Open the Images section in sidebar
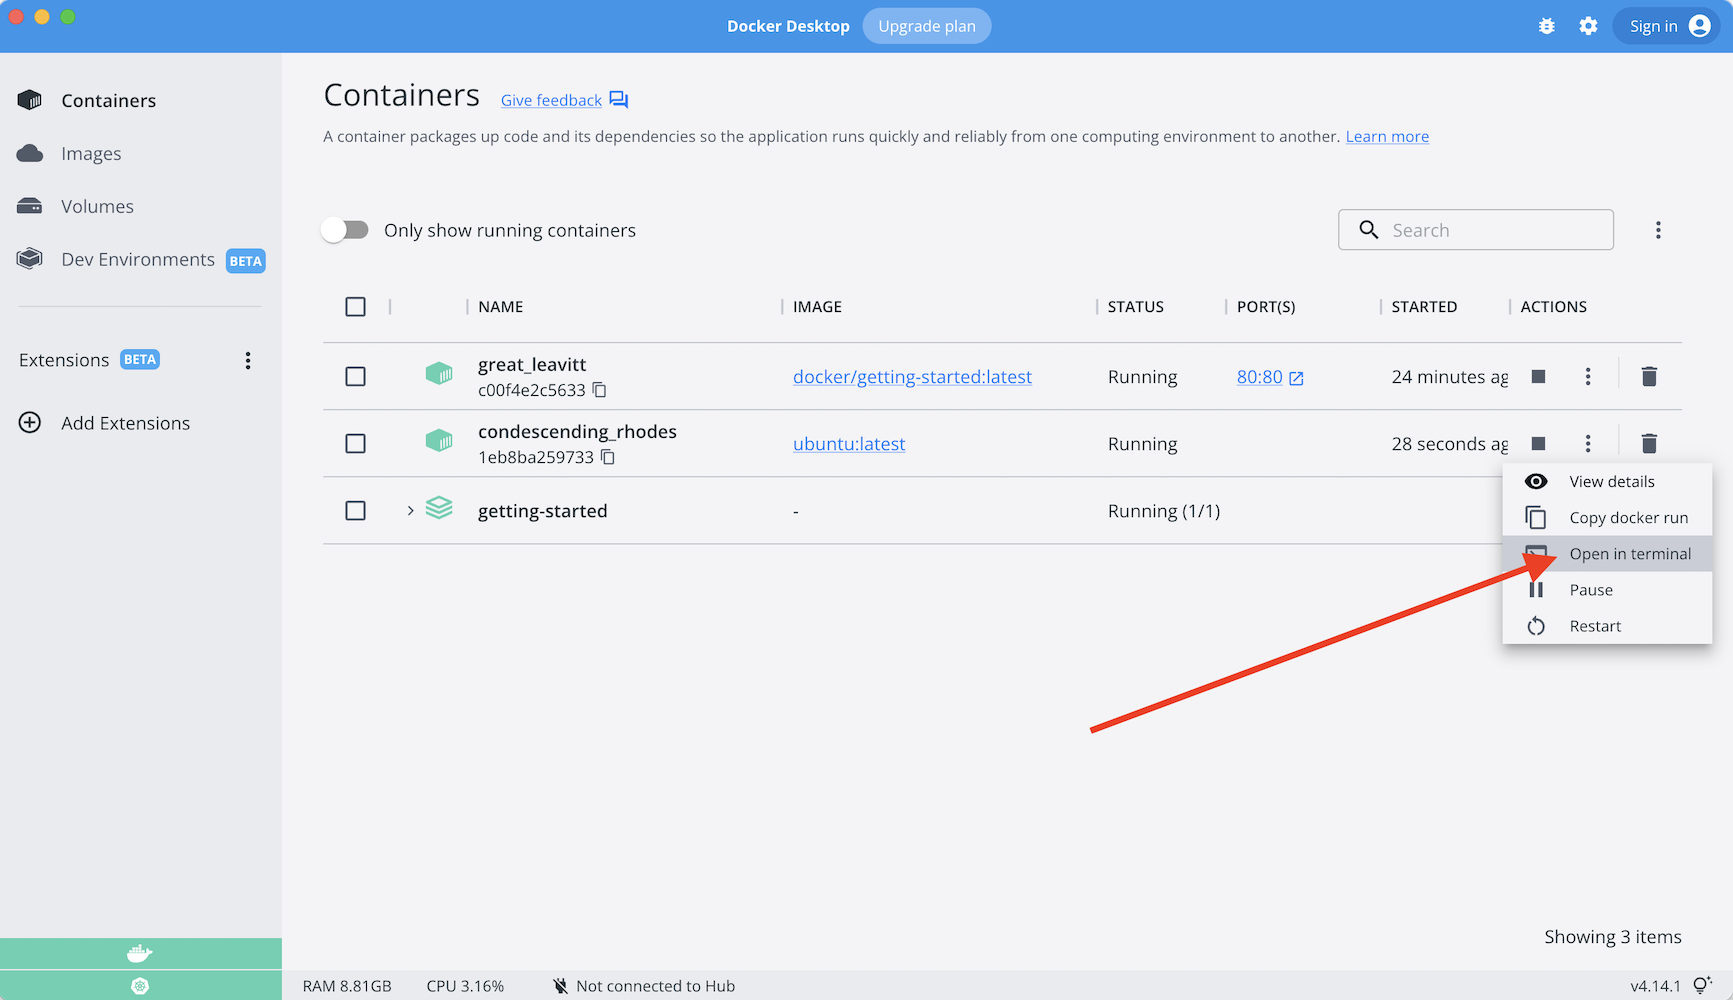The image size is (1733, 1000). [x=92, y=153]
